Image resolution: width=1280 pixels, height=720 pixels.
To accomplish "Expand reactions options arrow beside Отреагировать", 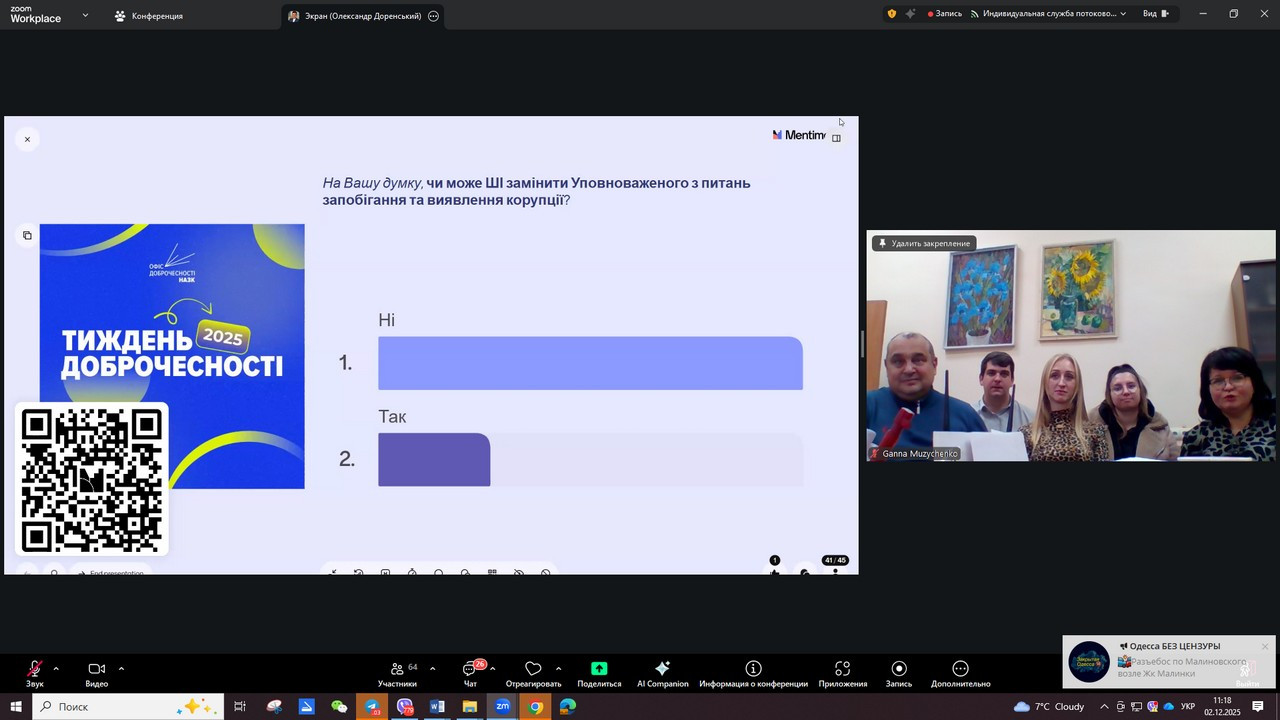I will point(558,668).
